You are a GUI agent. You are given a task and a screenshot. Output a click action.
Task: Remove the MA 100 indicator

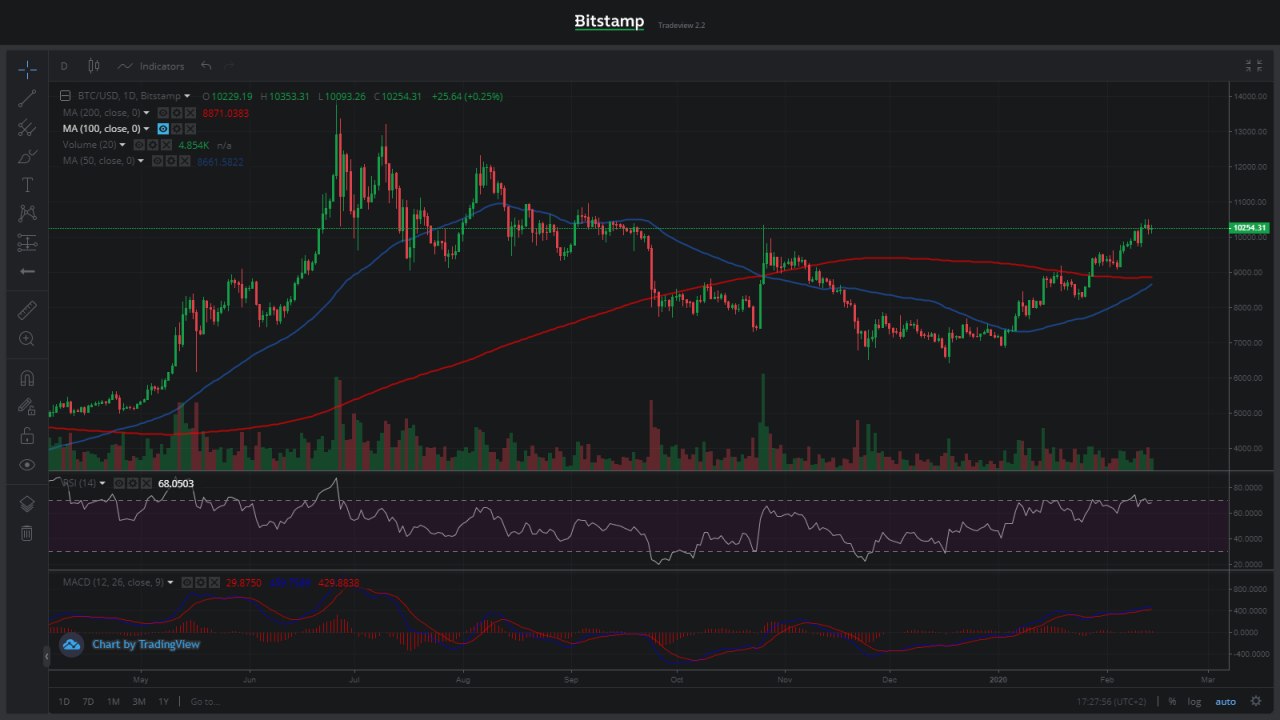click(190, 129)
